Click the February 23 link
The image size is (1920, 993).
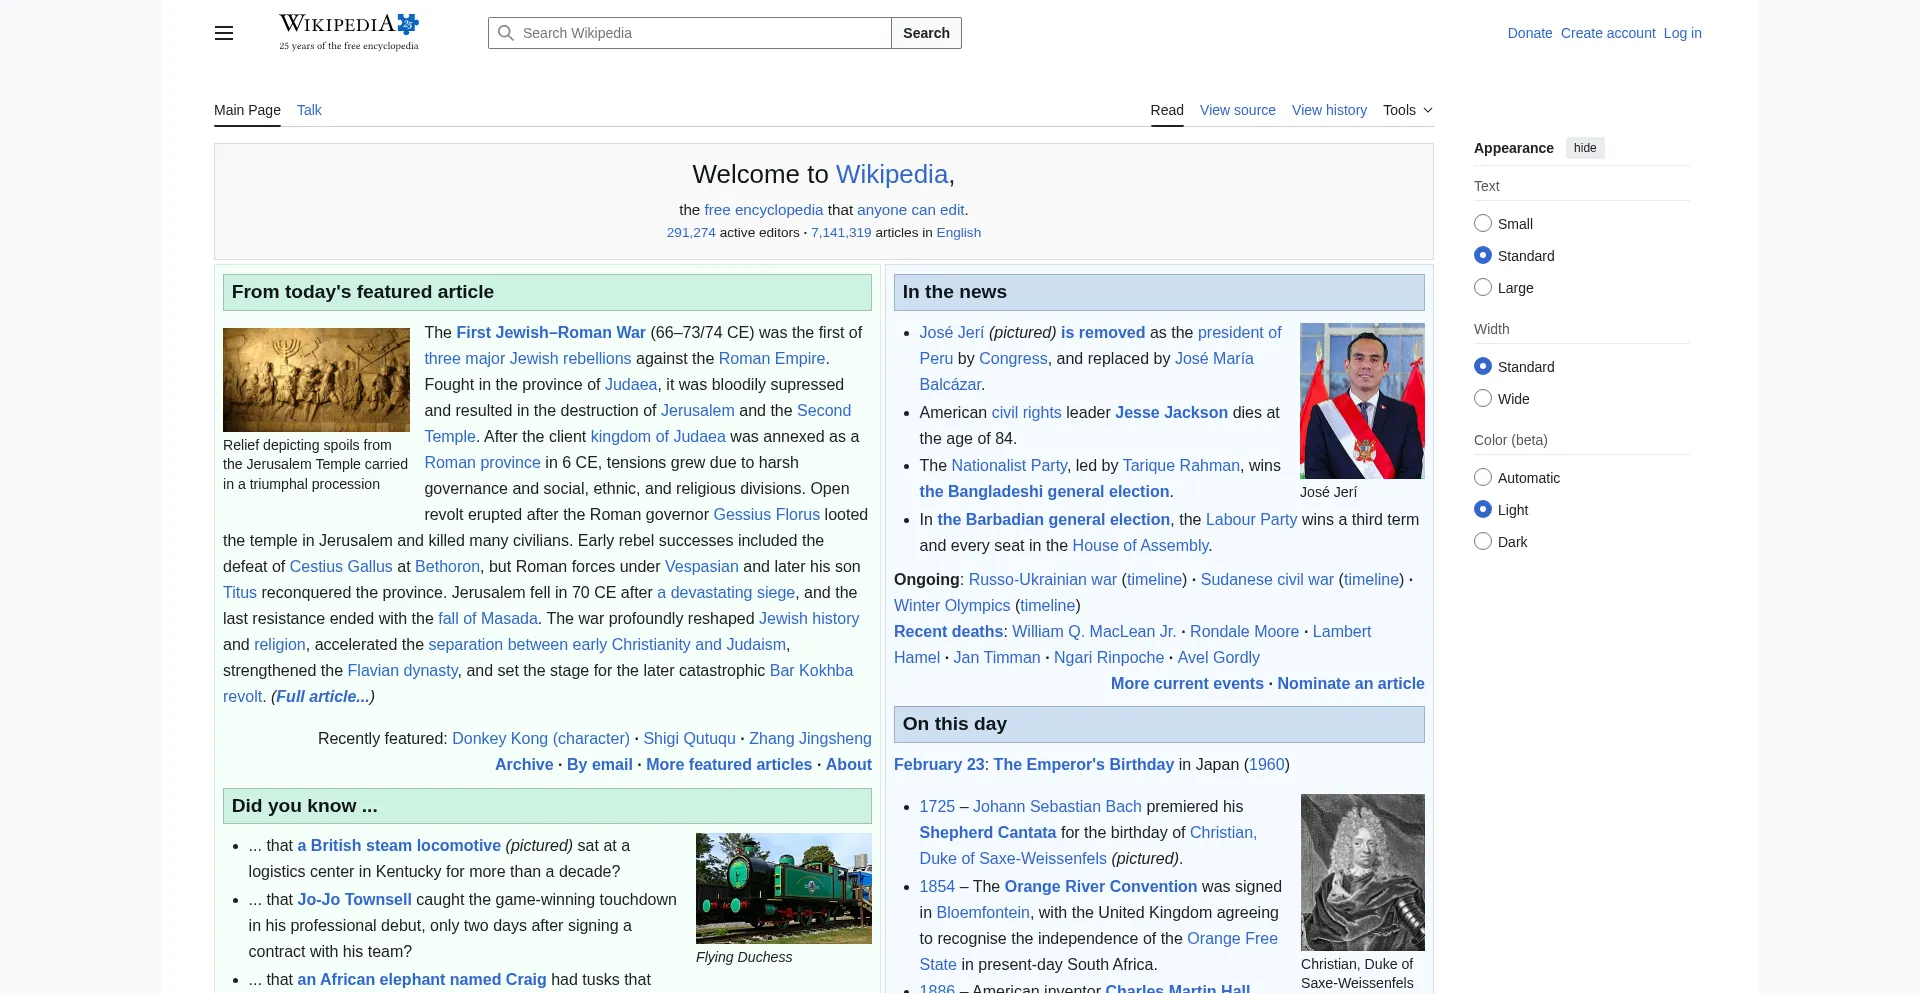[x=939, y=764]
